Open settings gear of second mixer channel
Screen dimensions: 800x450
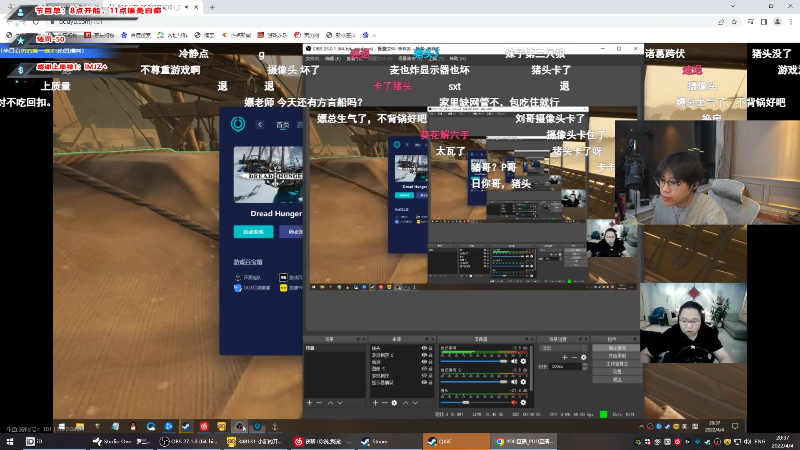point(523,382)
